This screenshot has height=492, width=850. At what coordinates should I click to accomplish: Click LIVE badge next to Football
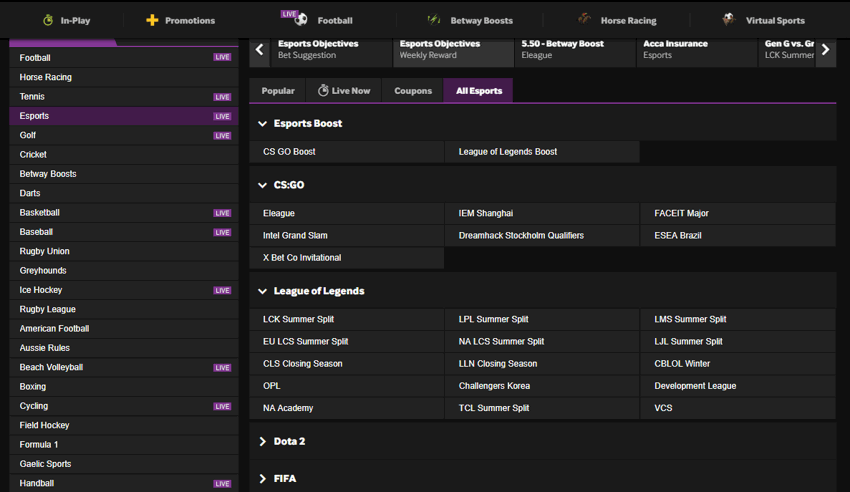222,57
